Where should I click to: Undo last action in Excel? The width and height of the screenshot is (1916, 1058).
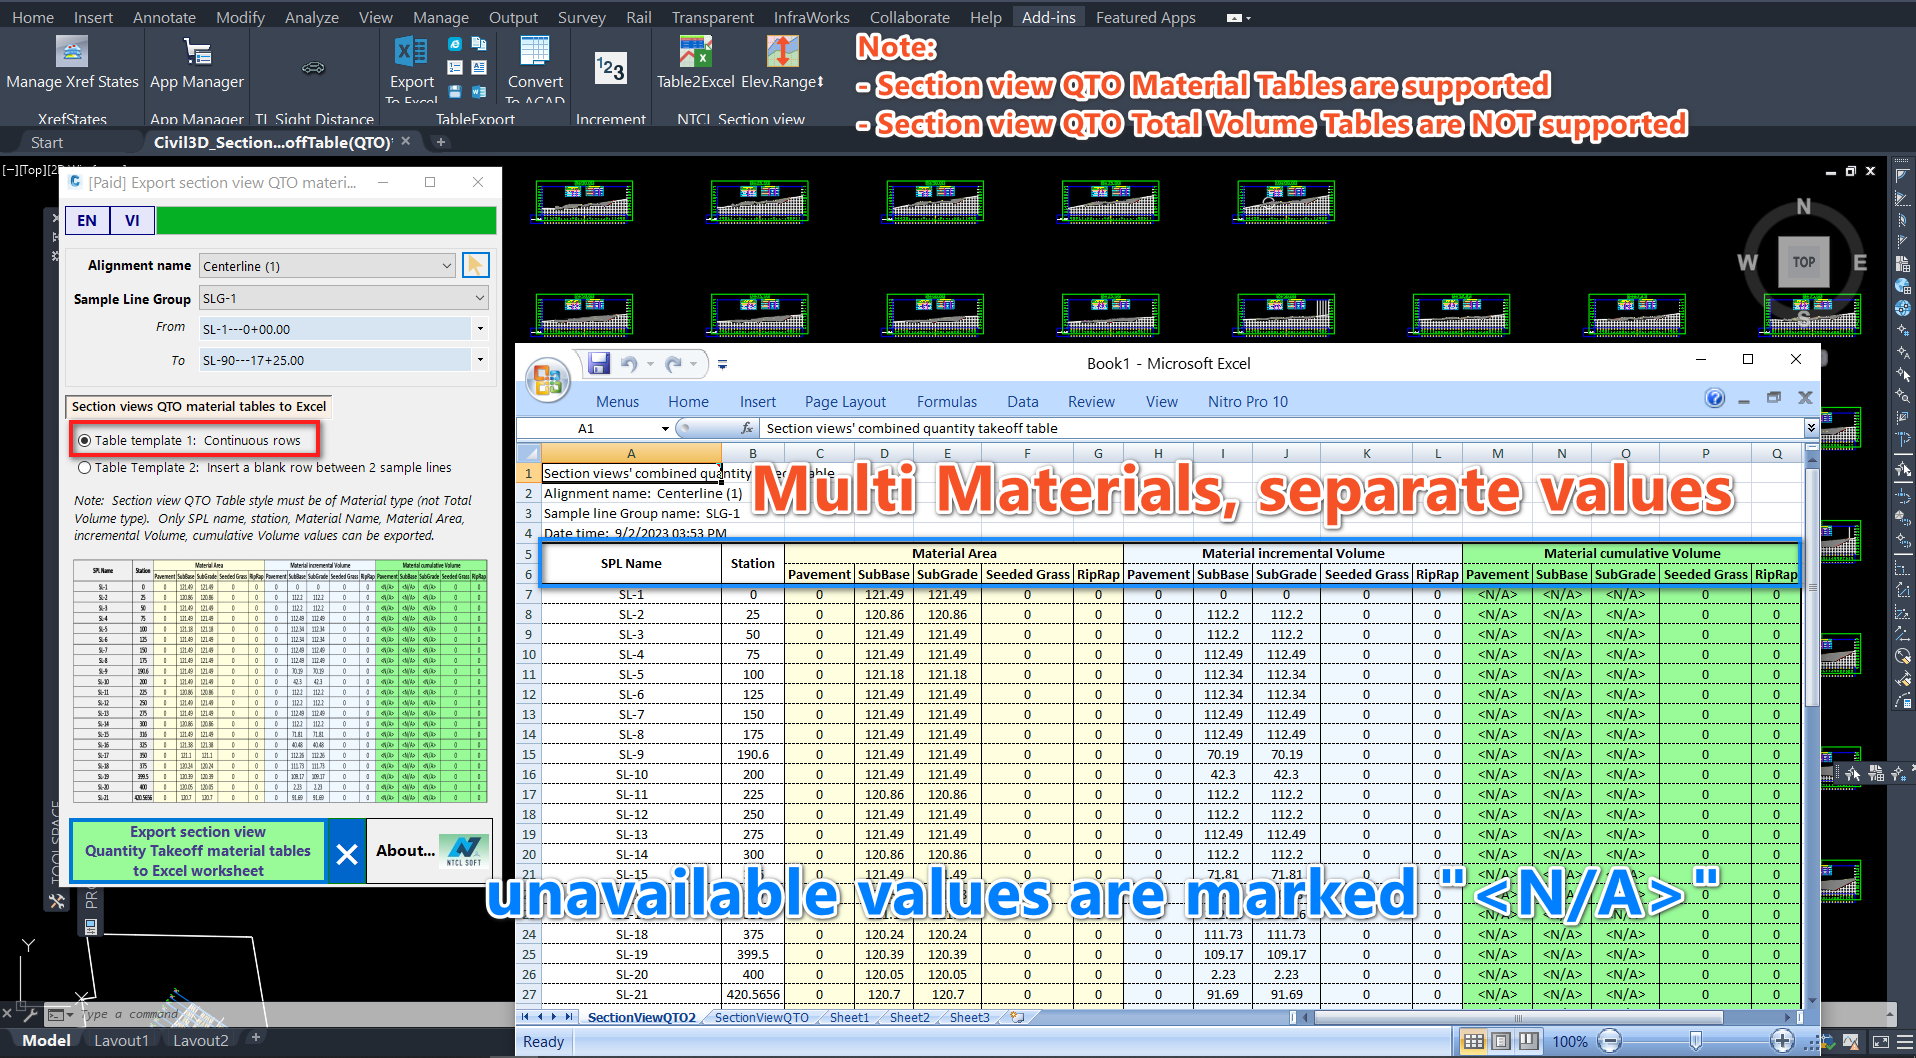629,364
